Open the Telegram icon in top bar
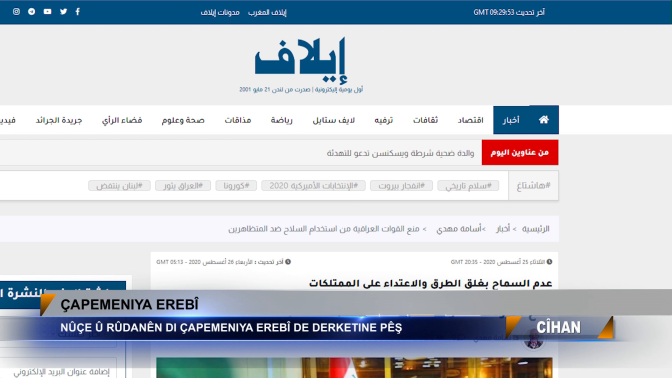 [x=32, y=12]
